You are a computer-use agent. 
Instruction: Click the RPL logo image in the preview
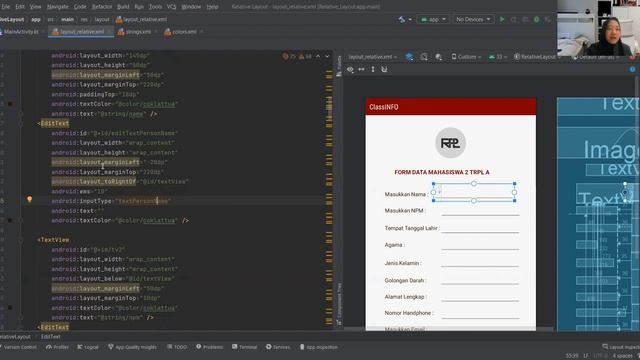pos(450,143)
